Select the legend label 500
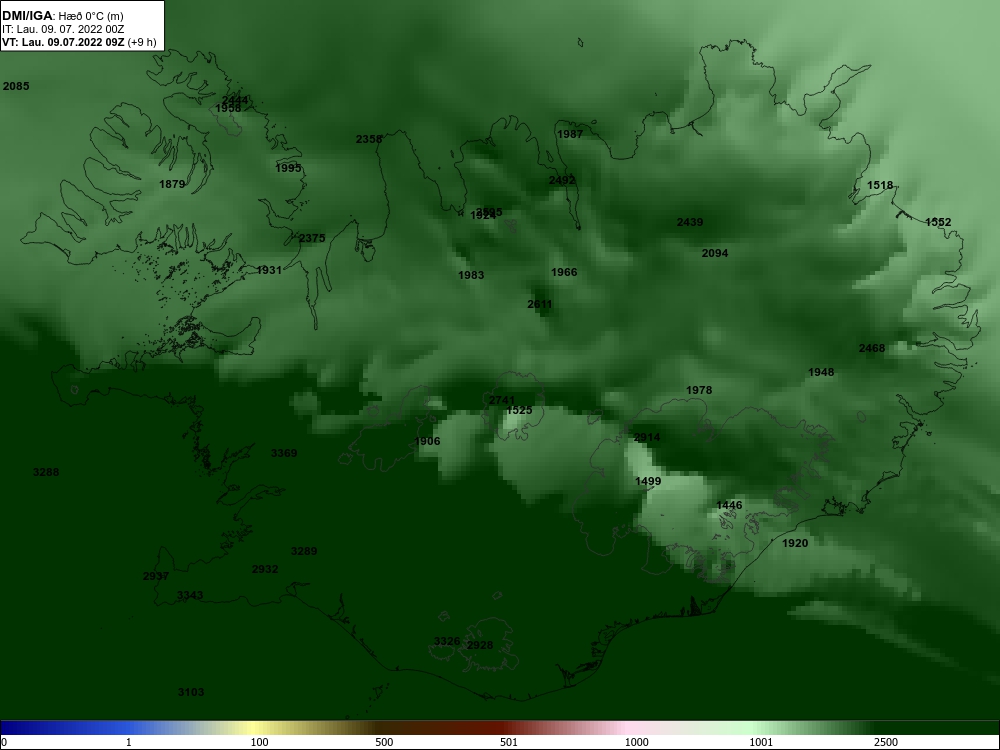 (x=384, y=742)
